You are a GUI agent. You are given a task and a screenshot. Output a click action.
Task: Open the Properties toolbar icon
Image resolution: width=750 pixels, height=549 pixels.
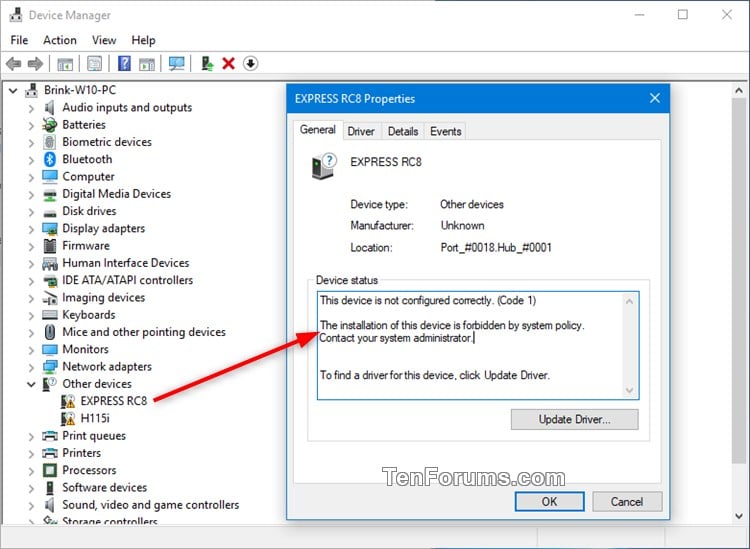pyautogui.click(x=94, y=63)
